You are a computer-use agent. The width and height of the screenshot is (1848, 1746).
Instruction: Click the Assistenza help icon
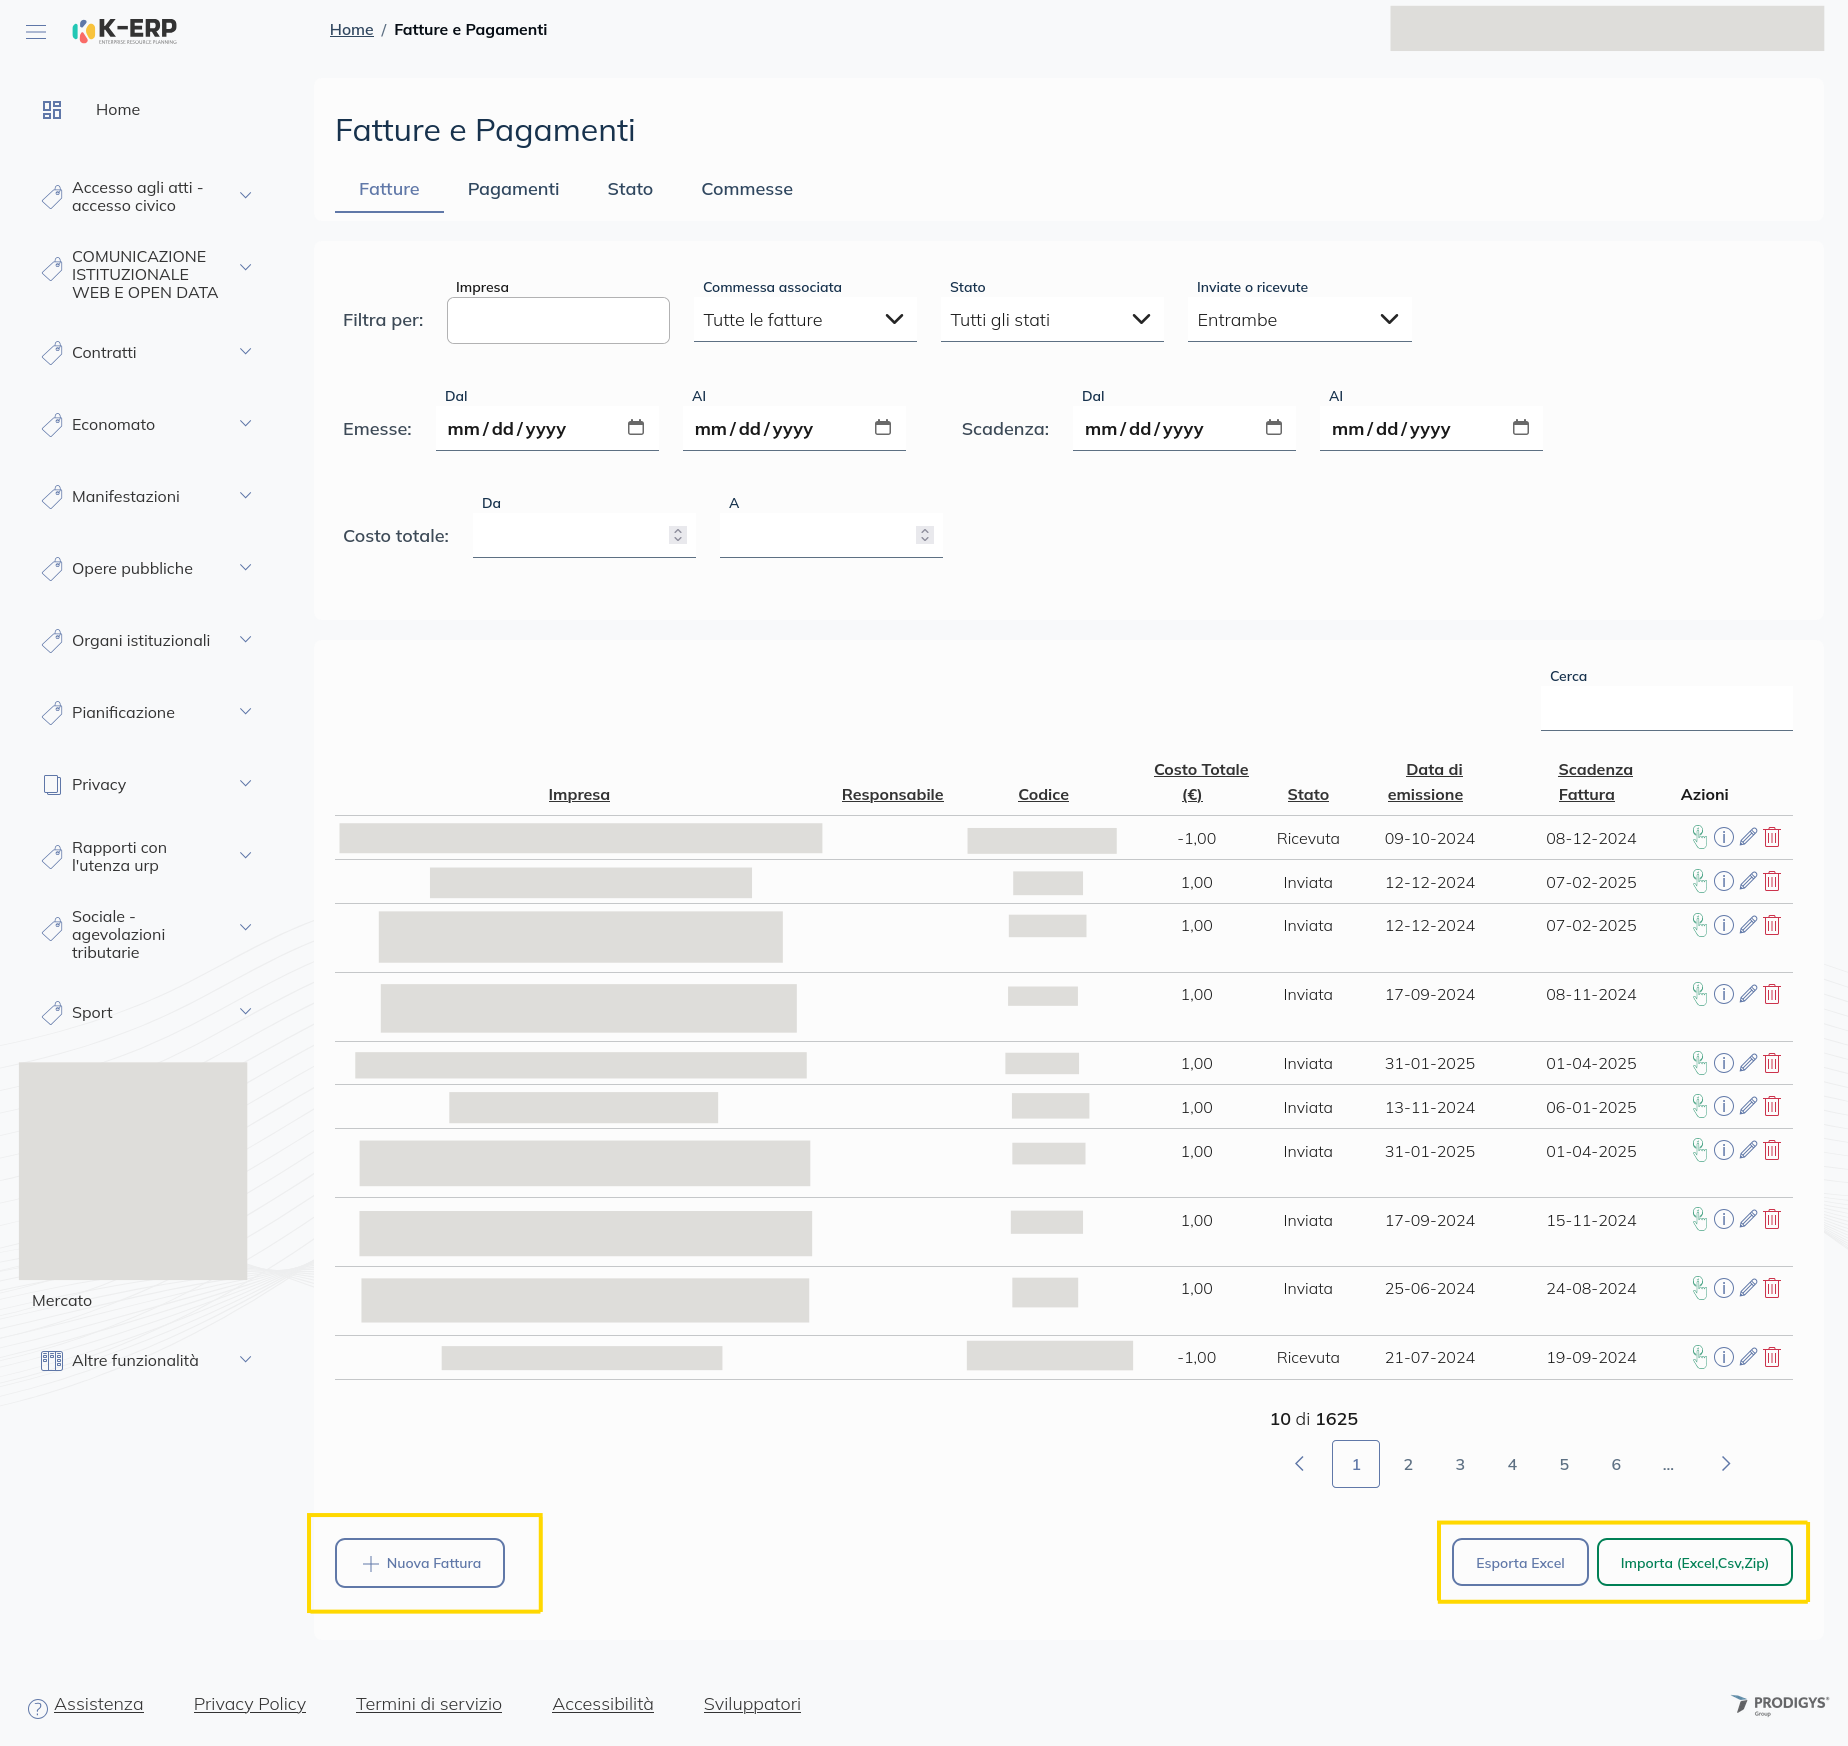[x=38, y=1709]
